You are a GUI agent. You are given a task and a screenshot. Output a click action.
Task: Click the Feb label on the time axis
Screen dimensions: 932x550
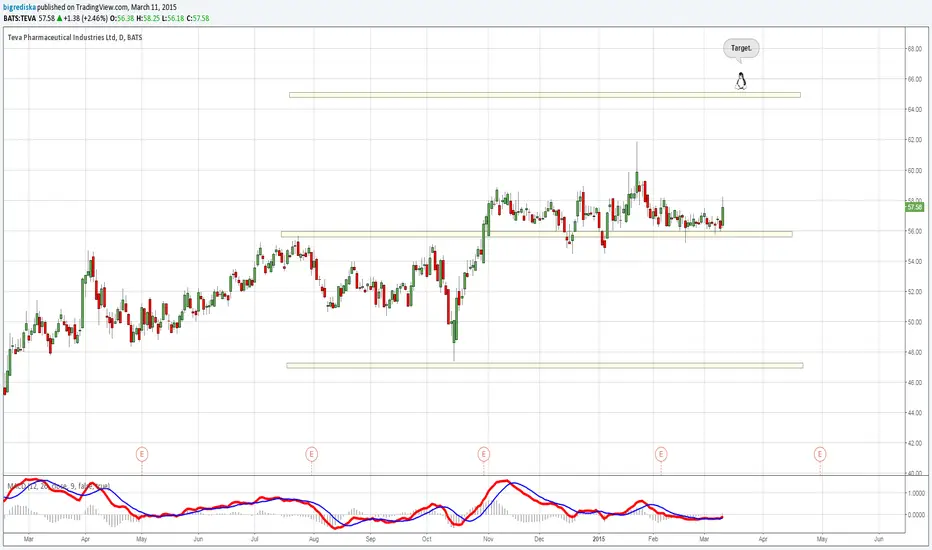coord(653,539)
